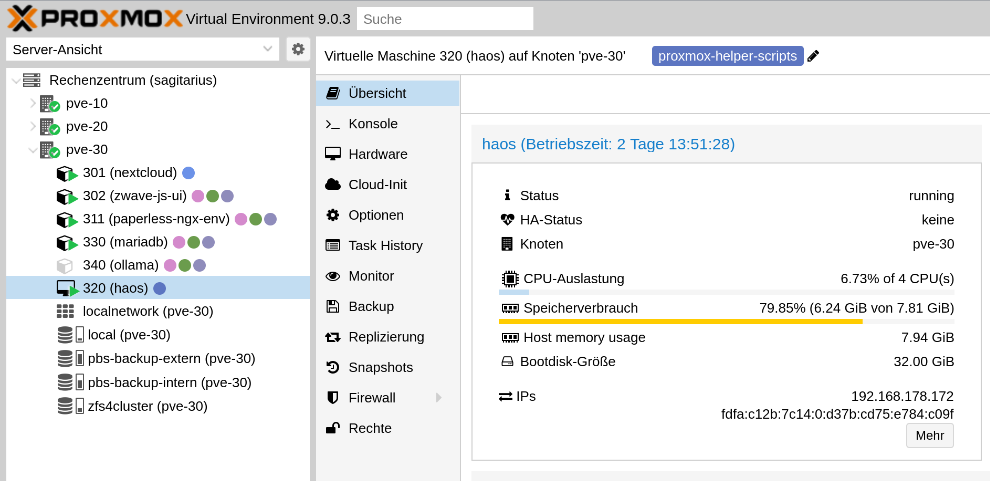Collapse the pve-30 node tree

tap(32, 150)
